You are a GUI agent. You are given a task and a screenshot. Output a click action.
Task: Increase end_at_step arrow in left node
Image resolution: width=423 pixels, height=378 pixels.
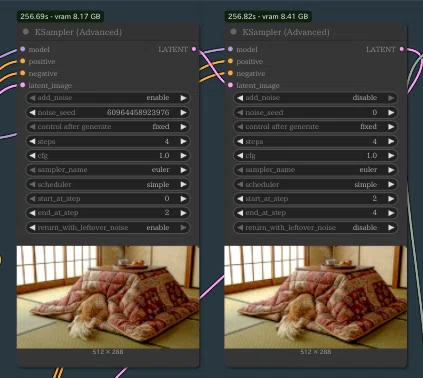click(x=183, y=213)
